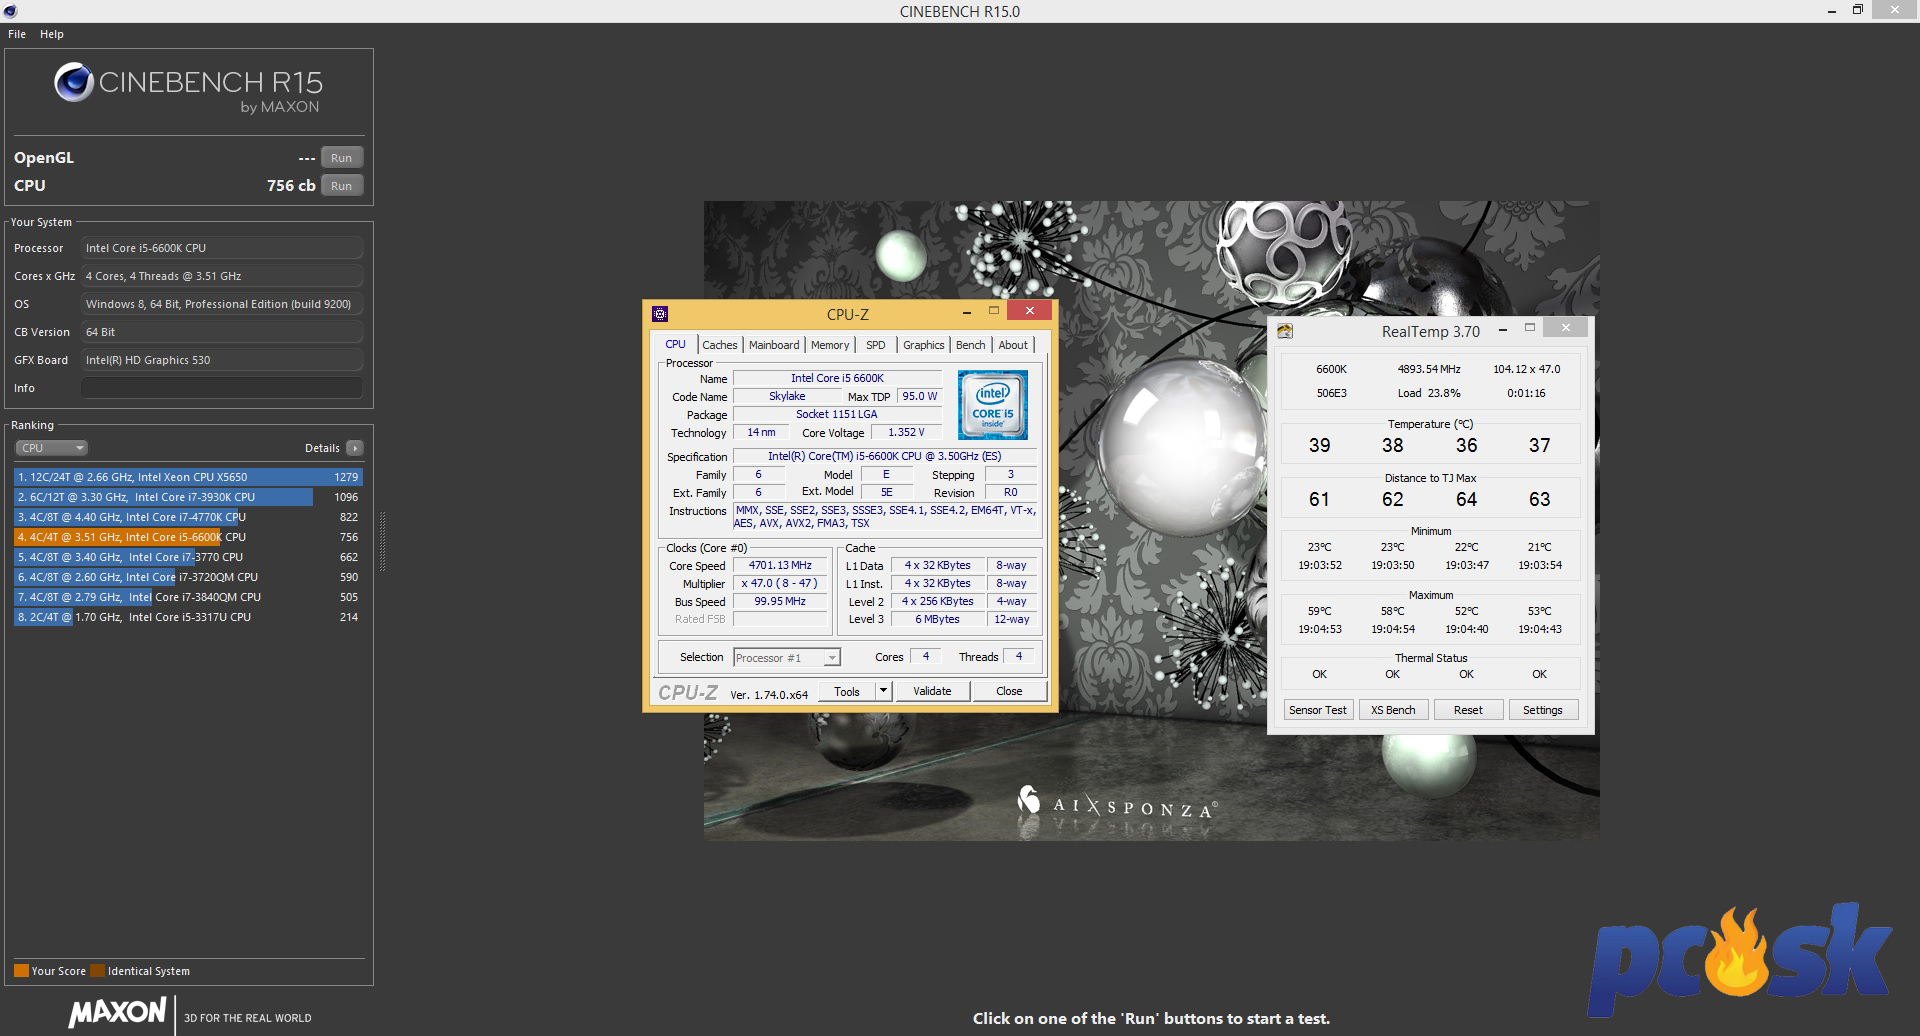Switch to the Bench tab in CPU-Z

tap(970, 345)
